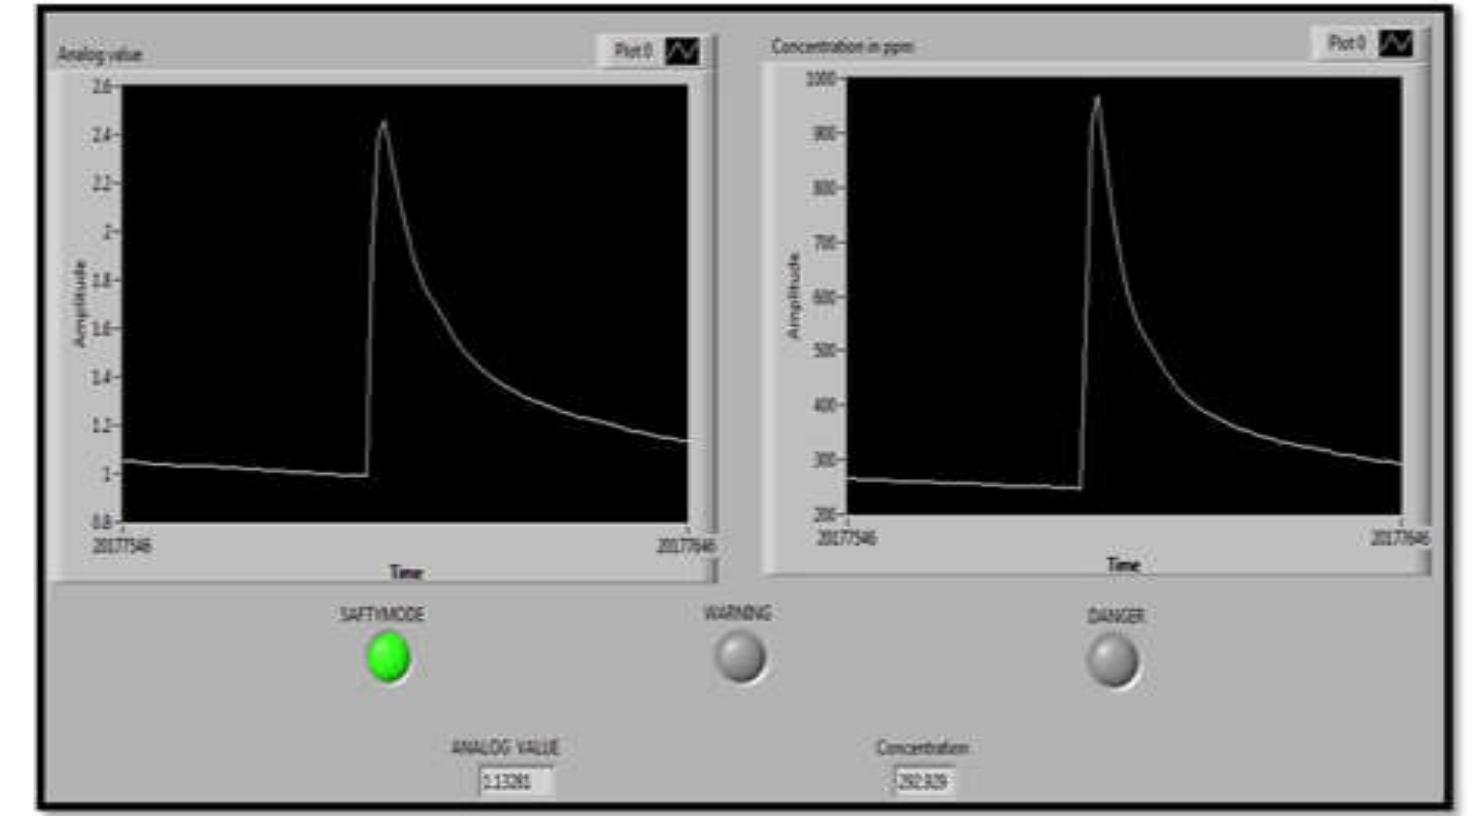Click the Amplitude axis label on Concentration chart
1481x822 pixels.
[x=793, y=296]
